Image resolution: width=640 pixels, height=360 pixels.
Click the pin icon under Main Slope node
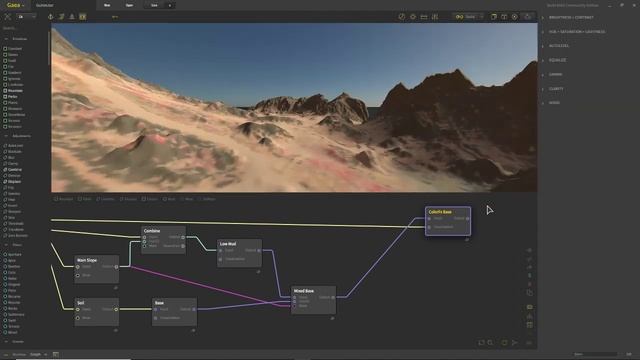116,288
